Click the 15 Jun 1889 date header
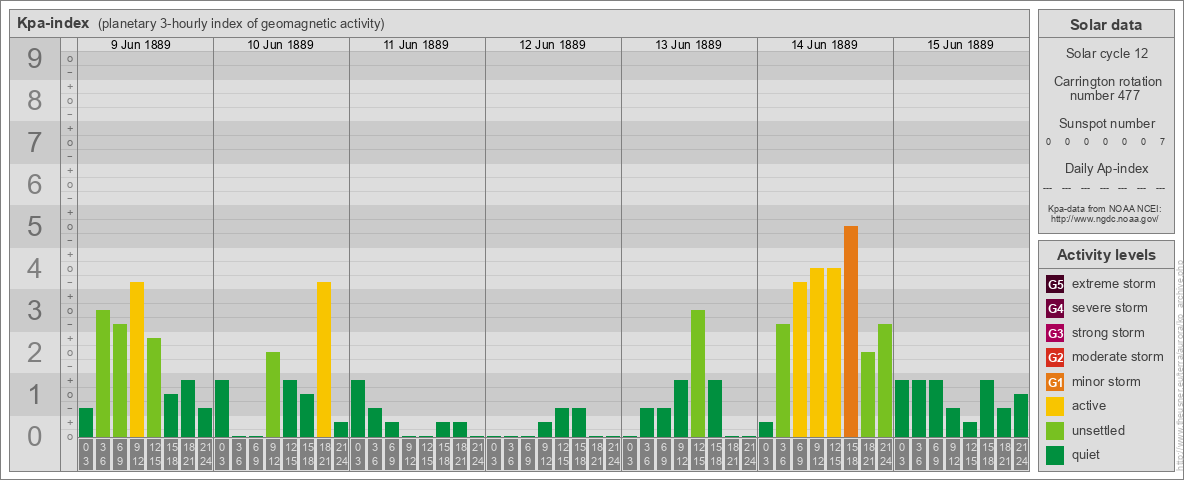The width and height of the screenshot is (1184, 480). coord(961,45)
